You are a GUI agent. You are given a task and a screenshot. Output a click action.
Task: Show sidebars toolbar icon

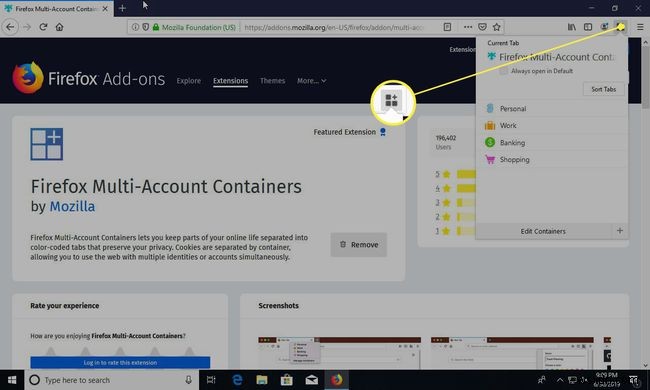point(588,27)
